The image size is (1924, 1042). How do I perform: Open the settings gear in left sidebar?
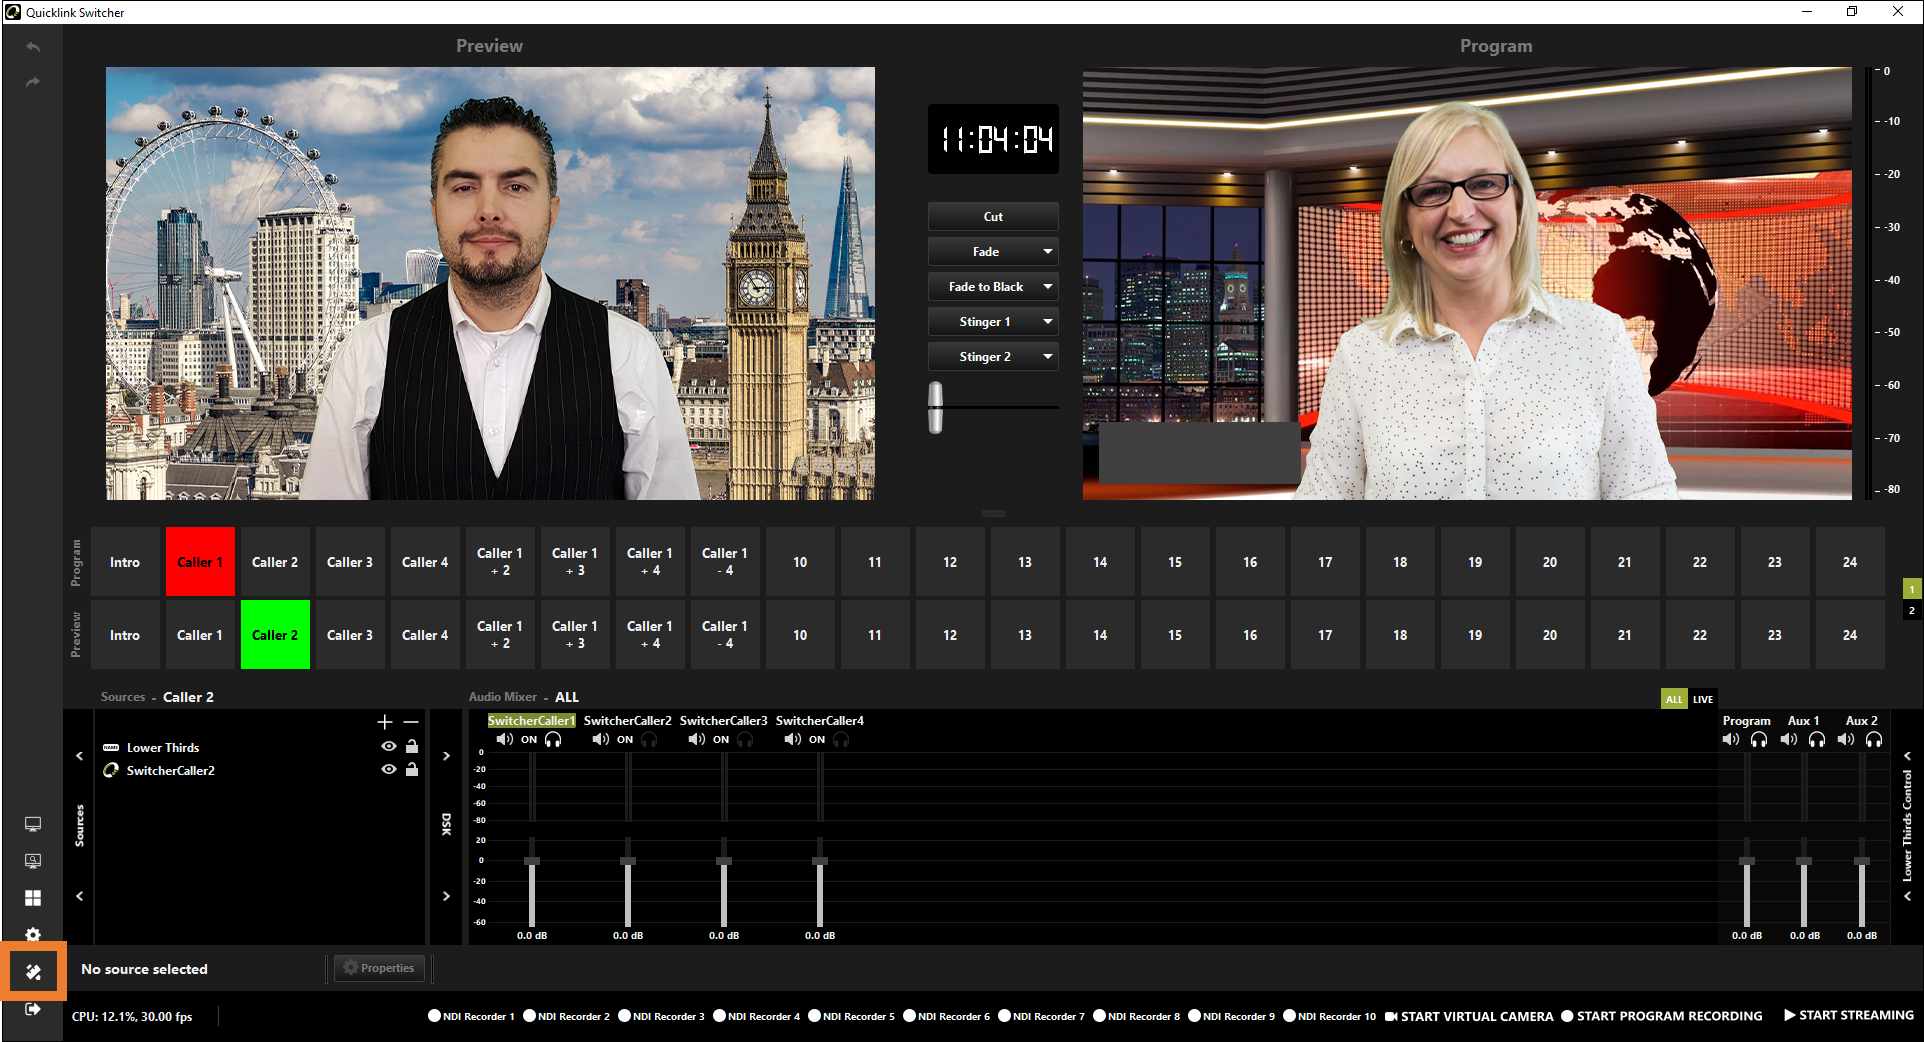[33, 934]
